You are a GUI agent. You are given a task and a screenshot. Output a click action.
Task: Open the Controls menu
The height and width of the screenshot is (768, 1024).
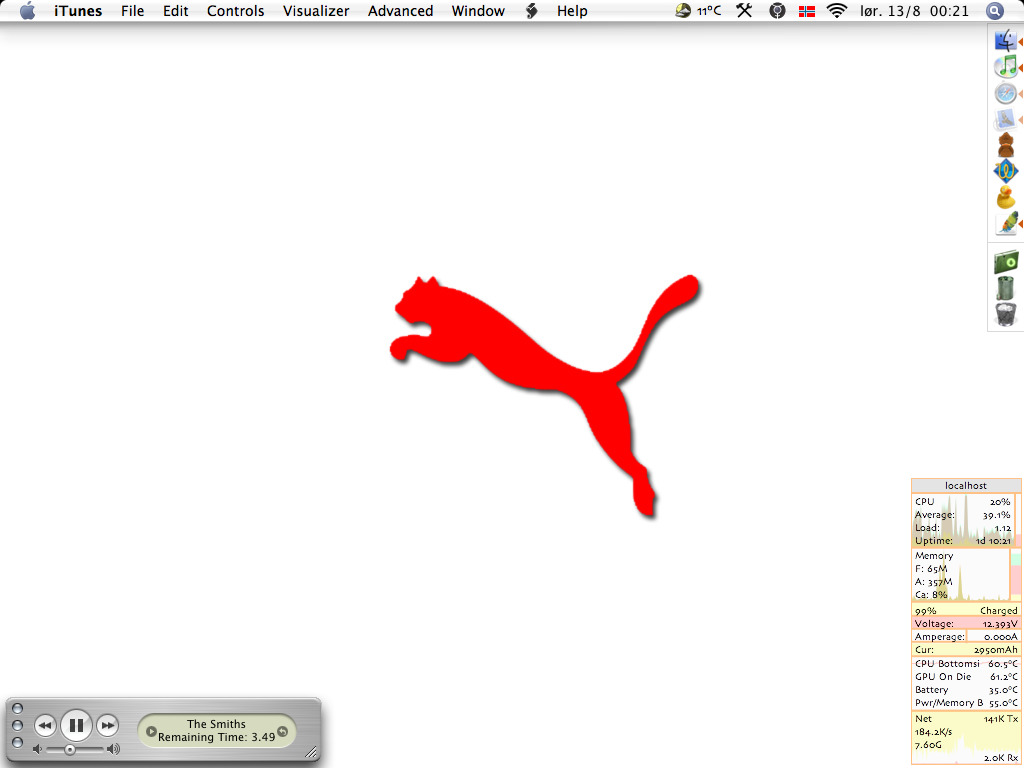pos(236,11)
